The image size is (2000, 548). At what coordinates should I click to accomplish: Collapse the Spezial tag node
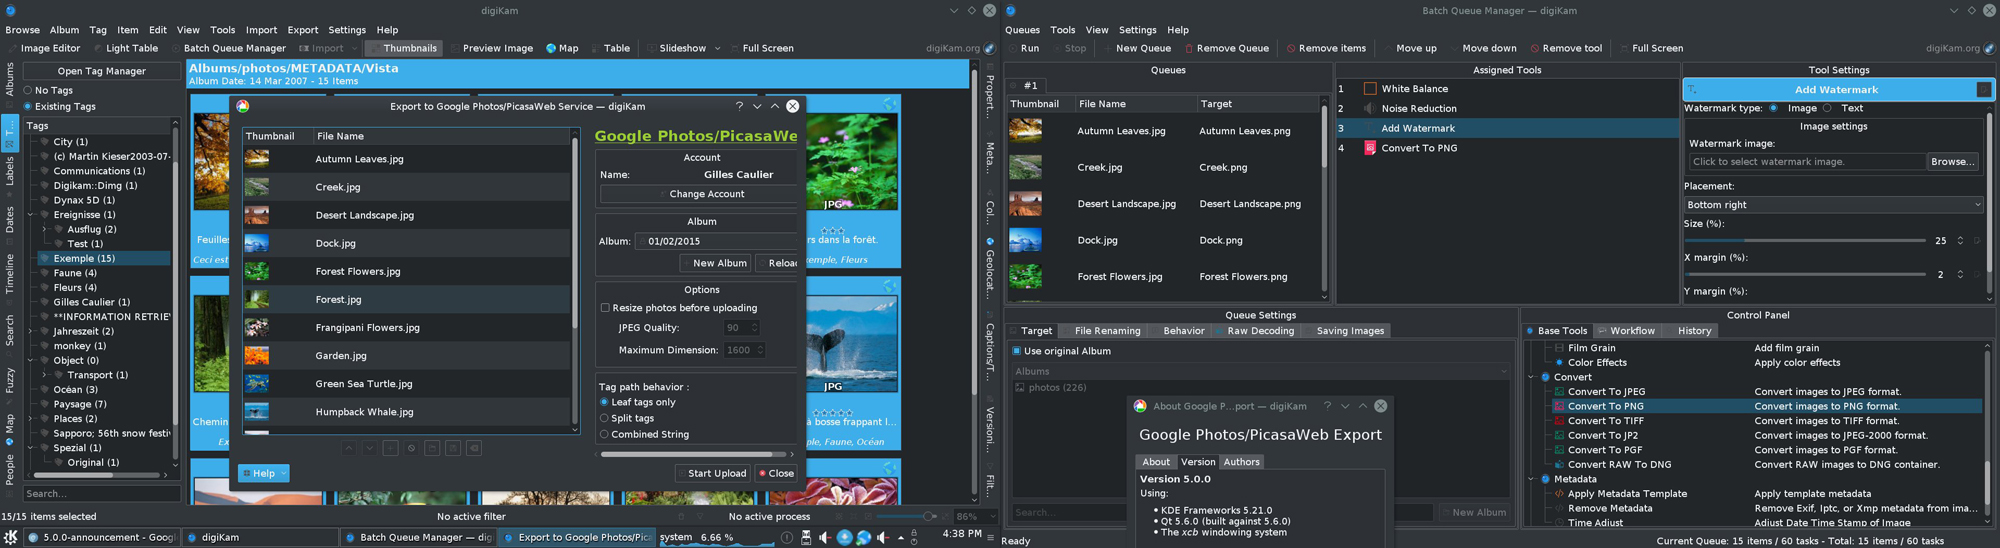coord(31,448)
